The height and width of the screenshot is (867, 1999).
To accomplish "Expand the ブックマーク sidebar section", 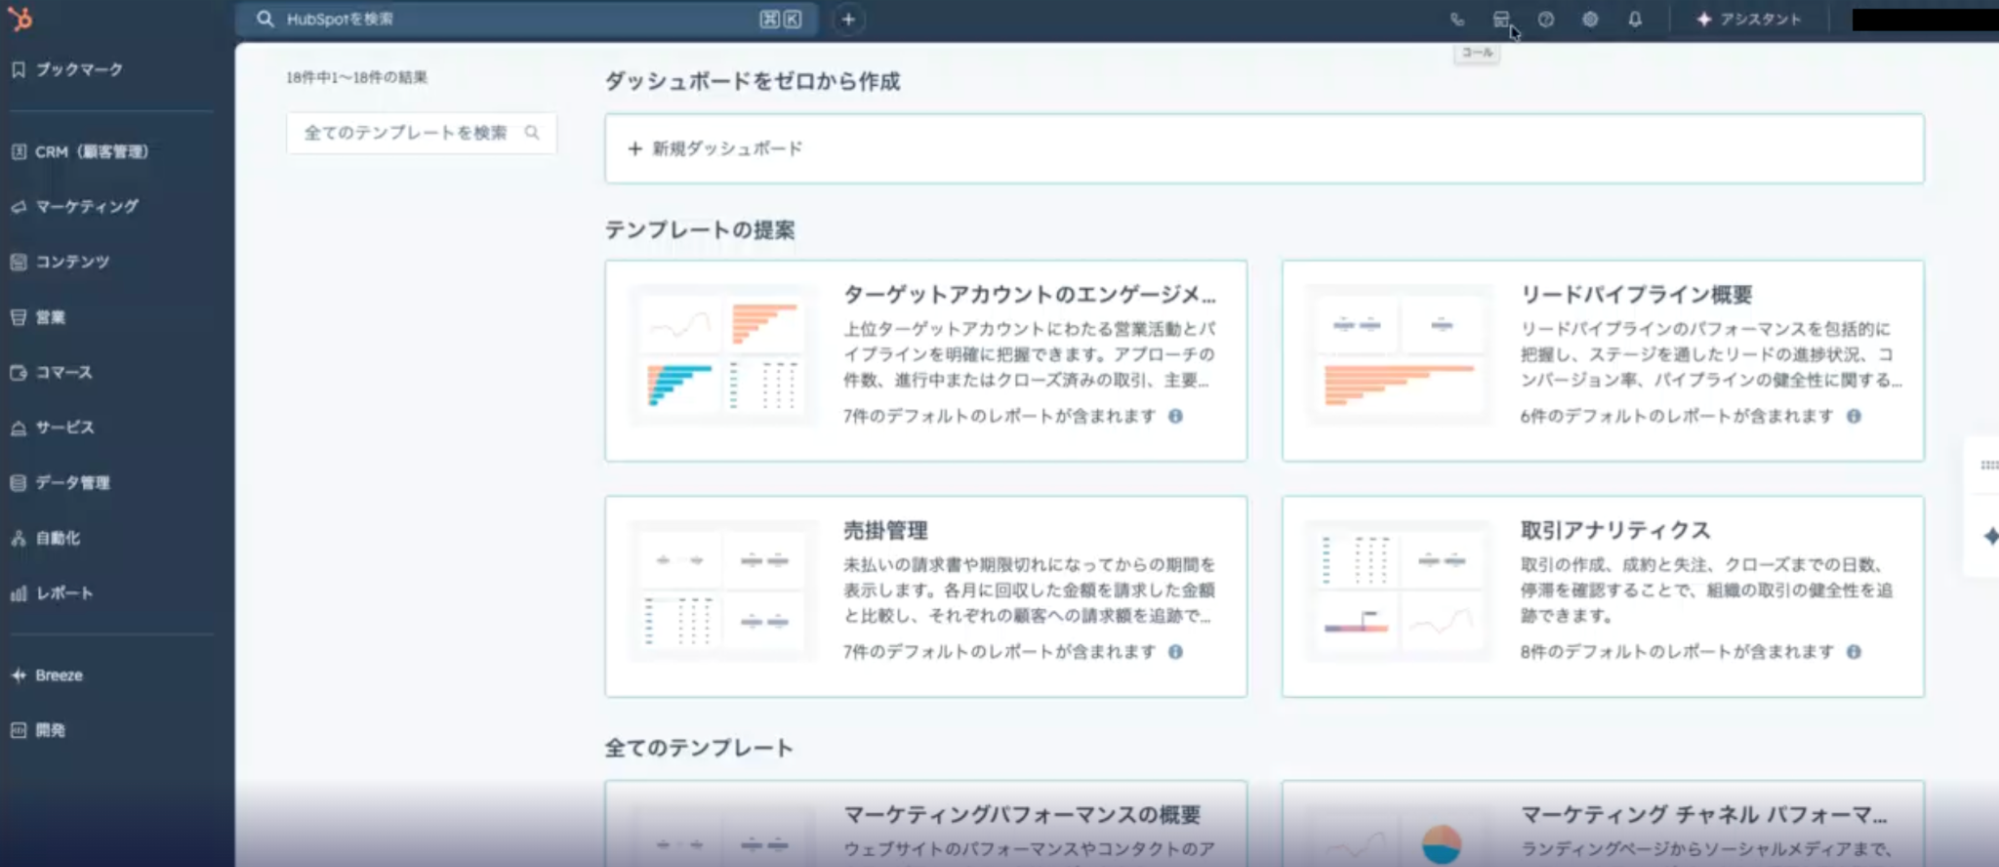I will coord(79,69).
